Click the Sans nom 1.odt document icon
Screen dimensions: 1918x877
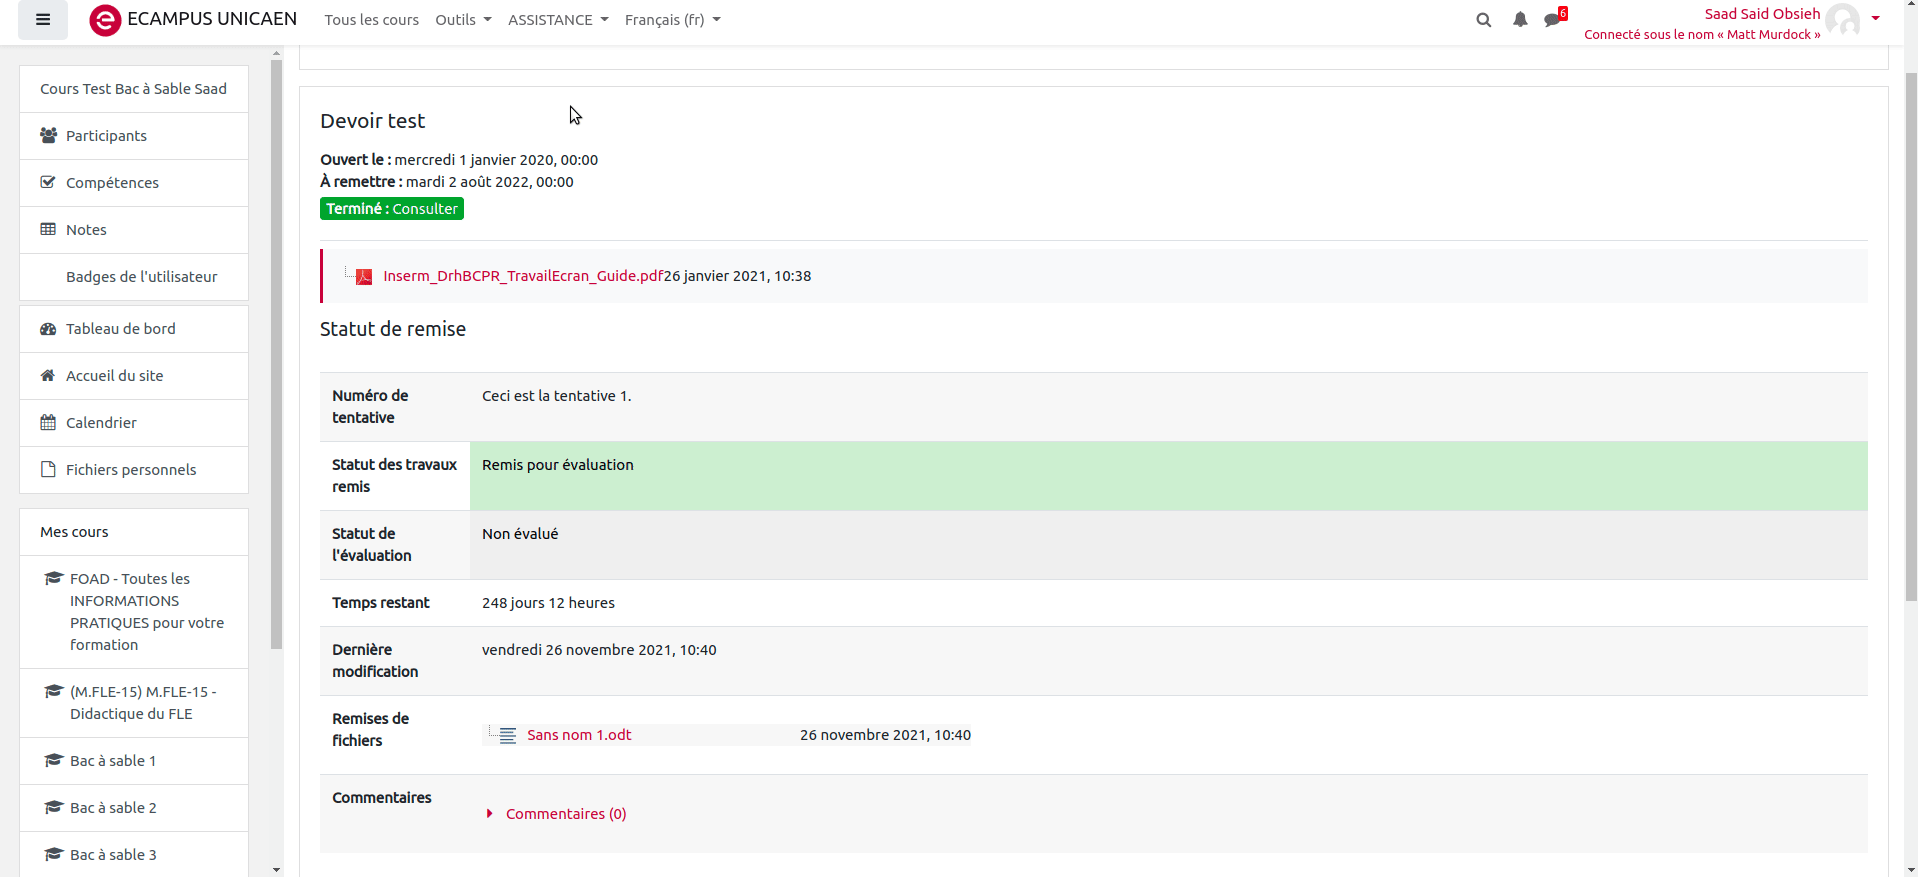(x=508, y=736)
